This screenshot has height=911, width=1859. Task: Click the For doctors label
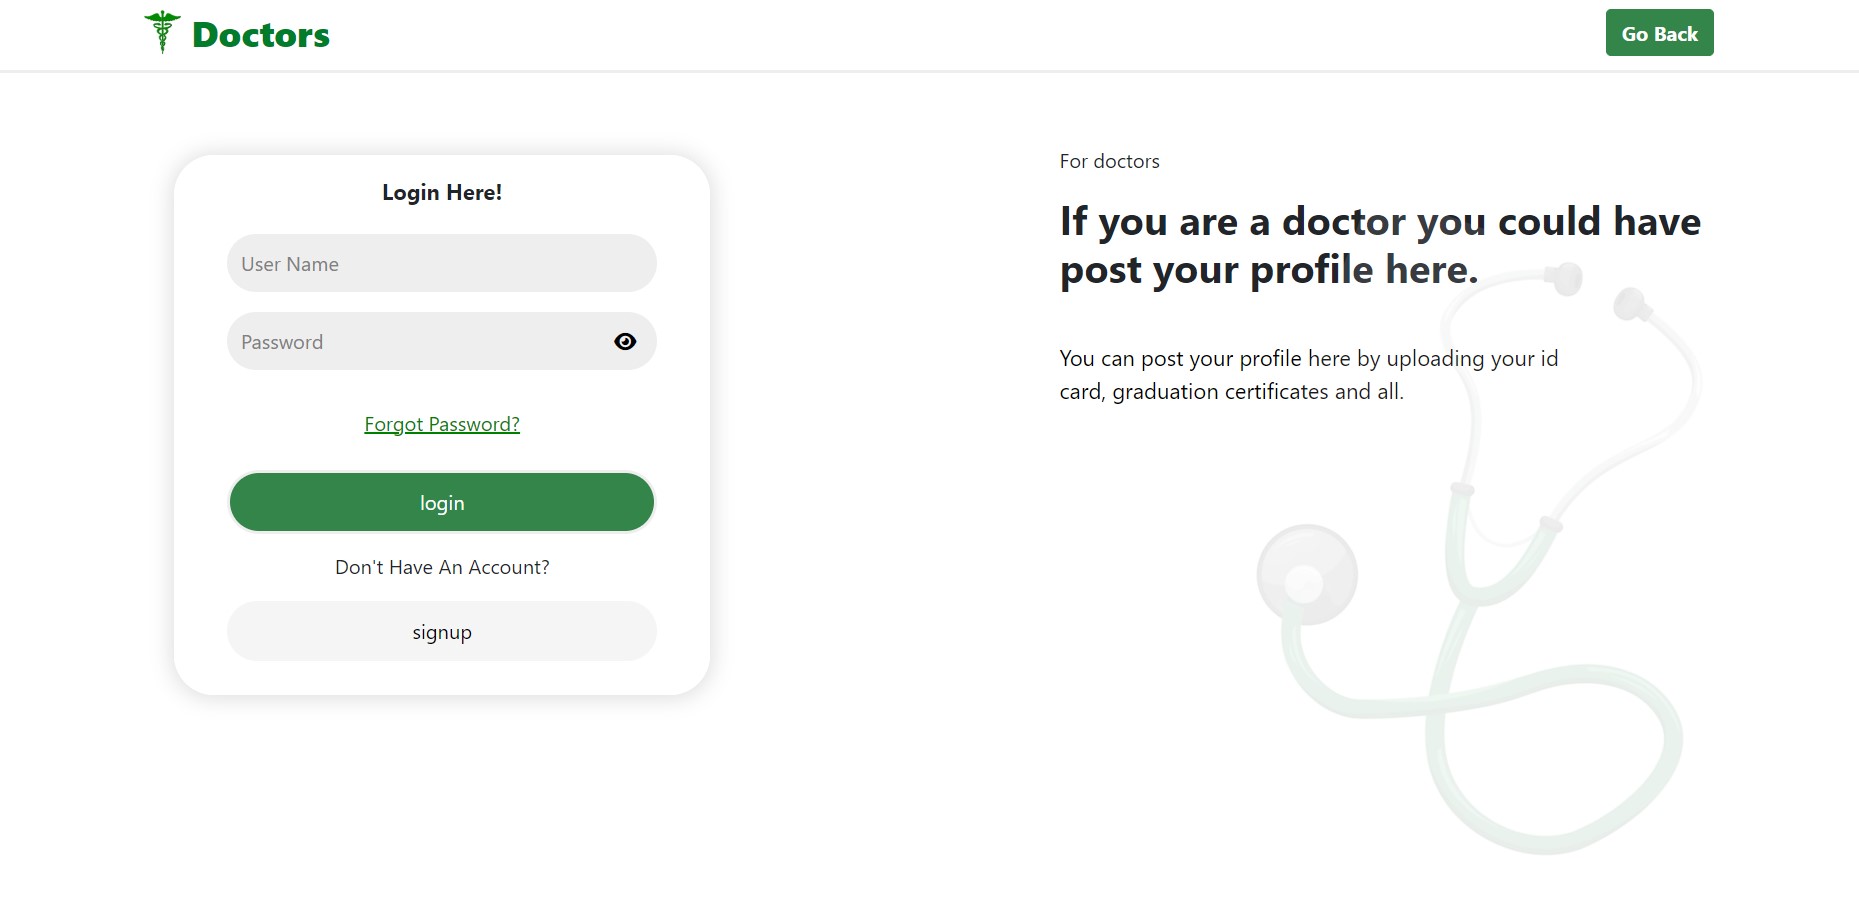1109,161
